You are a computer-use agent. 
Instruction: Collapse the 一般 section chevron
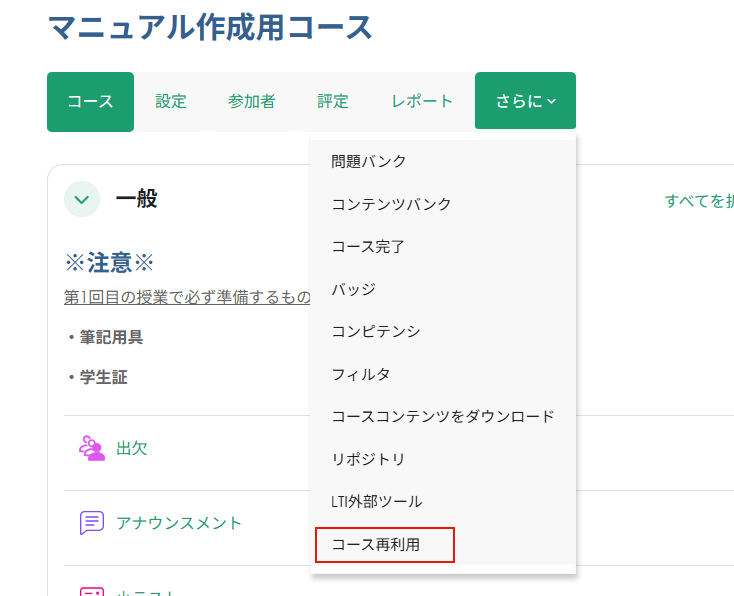point(82,199)
